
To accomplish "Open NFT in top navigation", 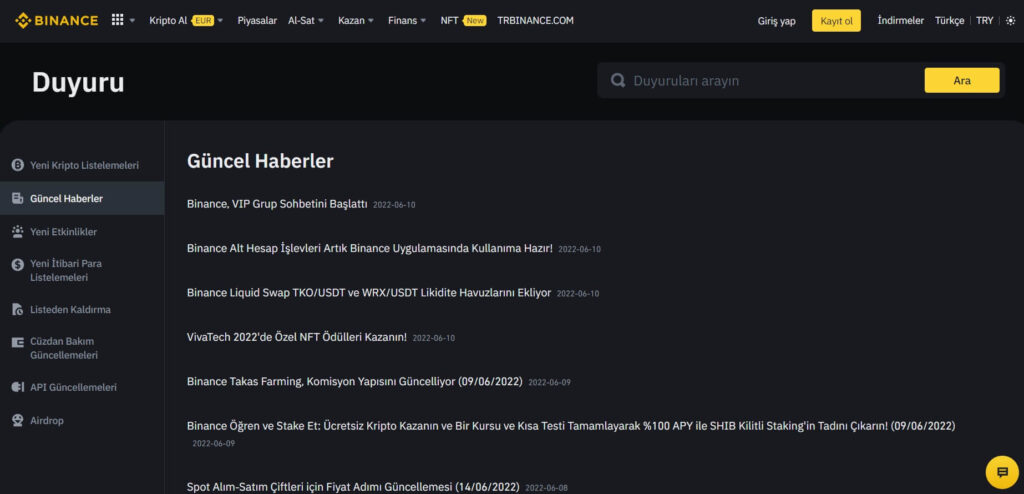I will tap(449, 21).
